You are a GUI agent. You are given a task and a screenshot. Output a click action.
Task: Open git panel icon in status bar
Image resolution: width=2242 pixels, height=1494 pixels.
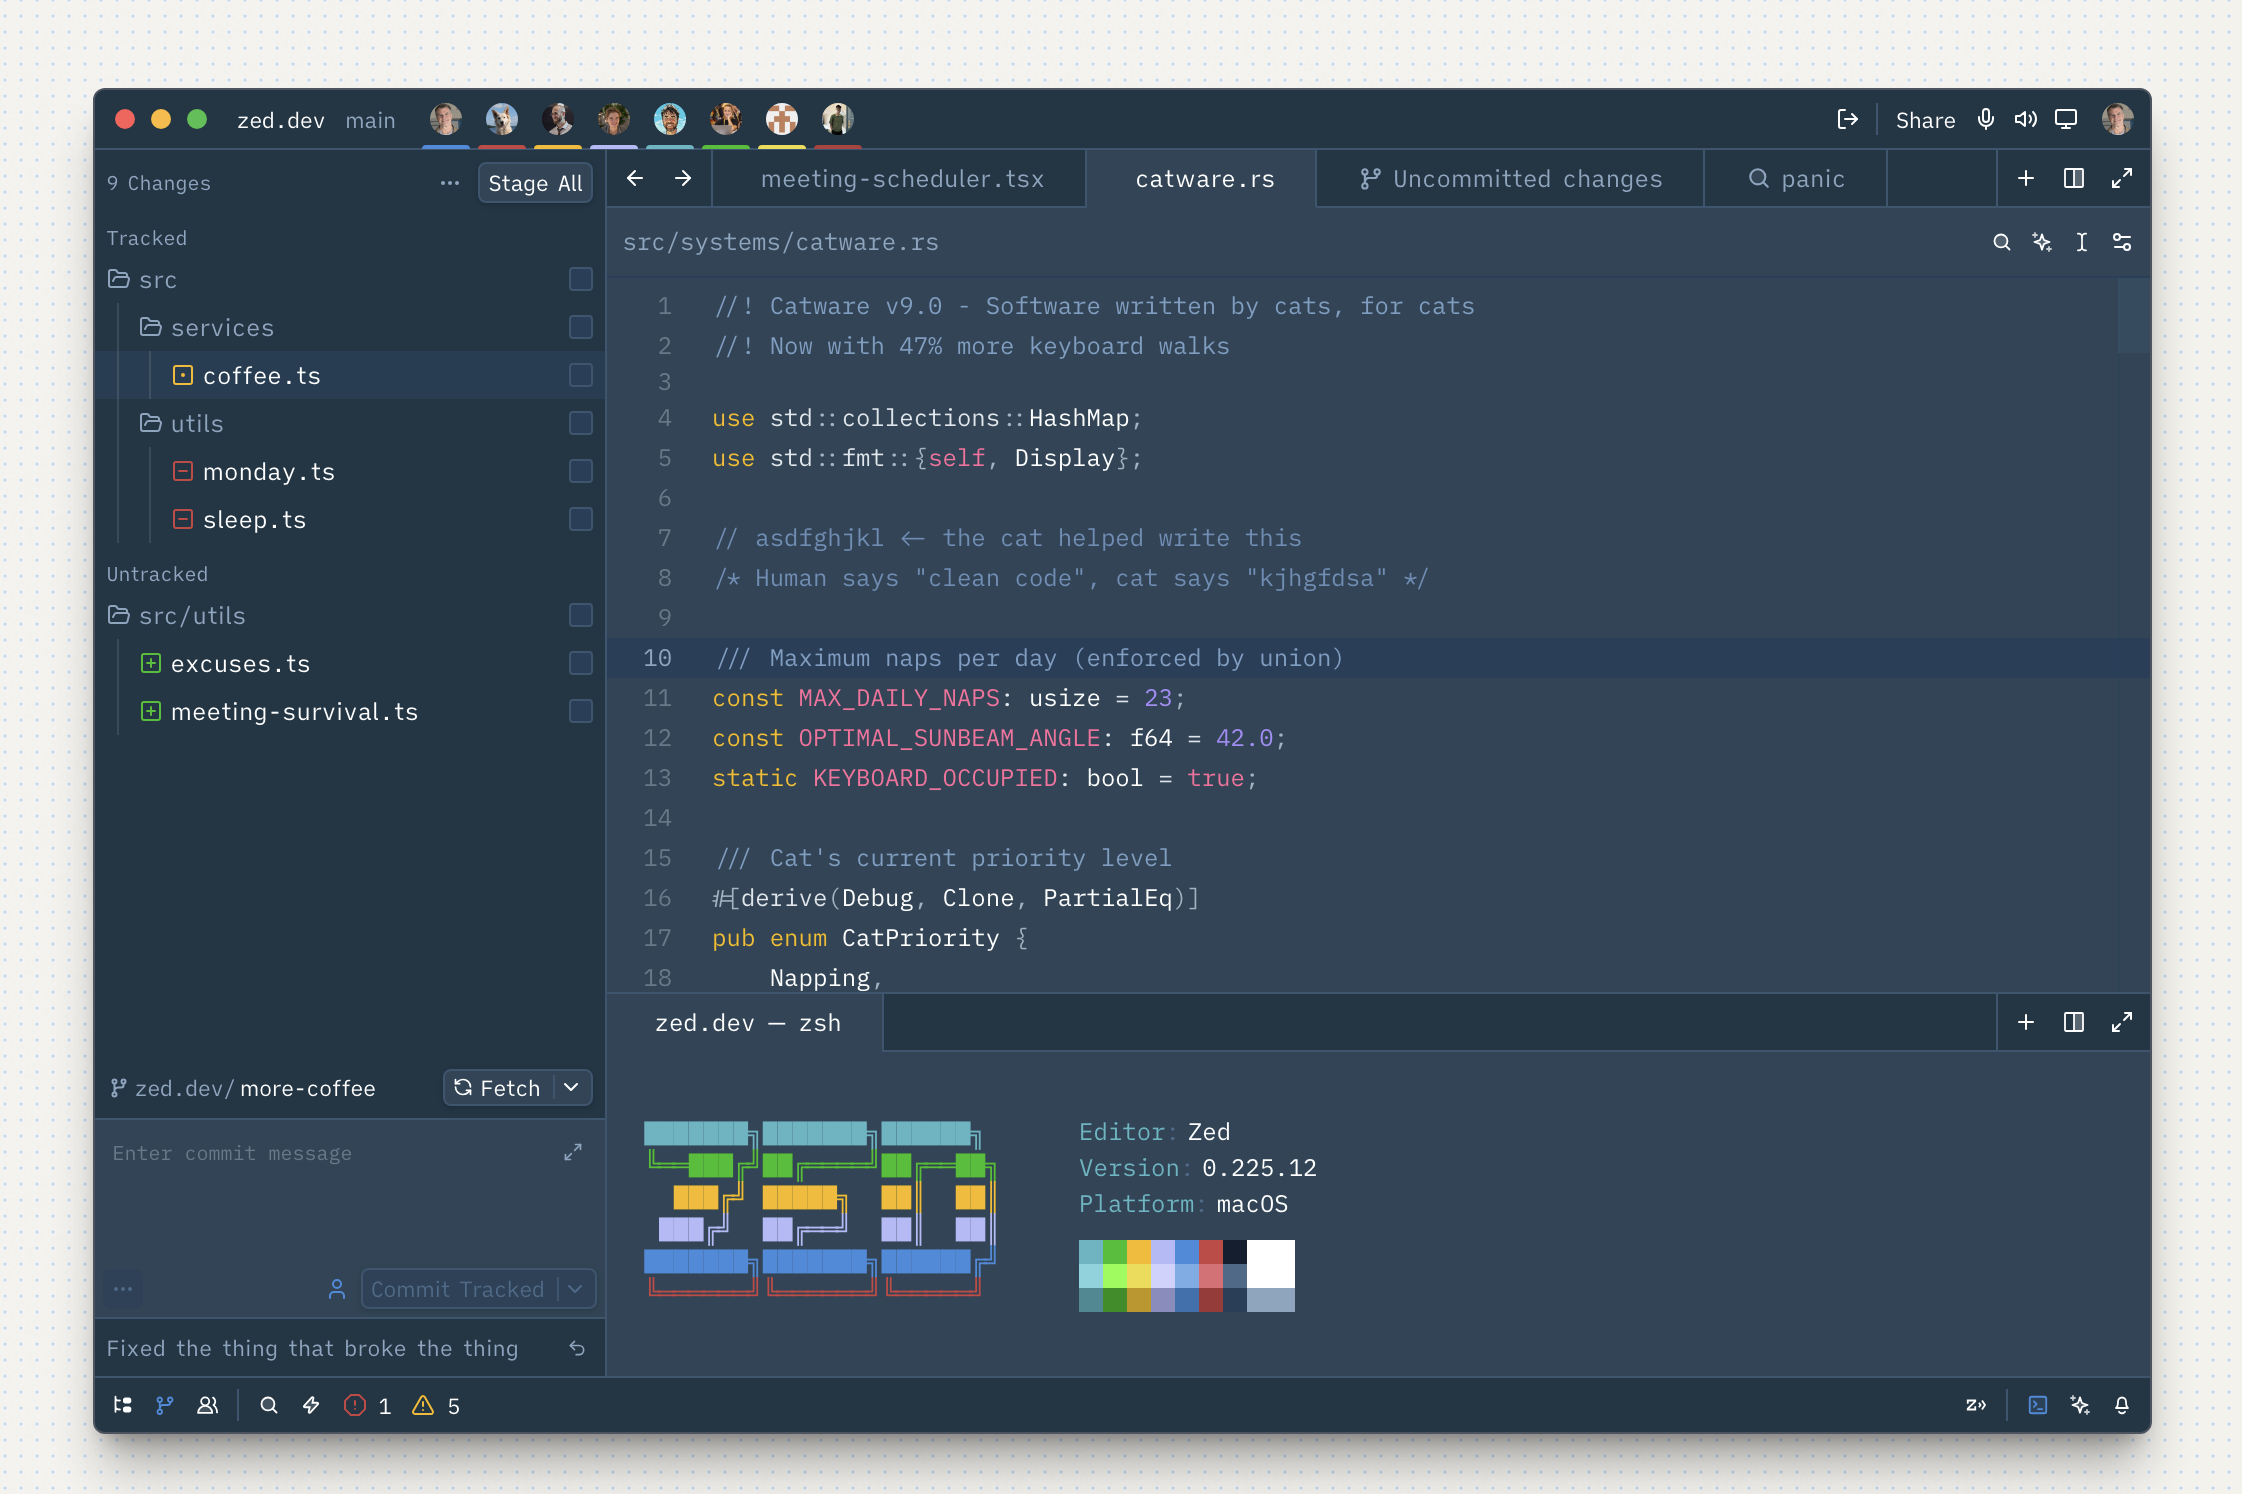[x=165, y=1405]
